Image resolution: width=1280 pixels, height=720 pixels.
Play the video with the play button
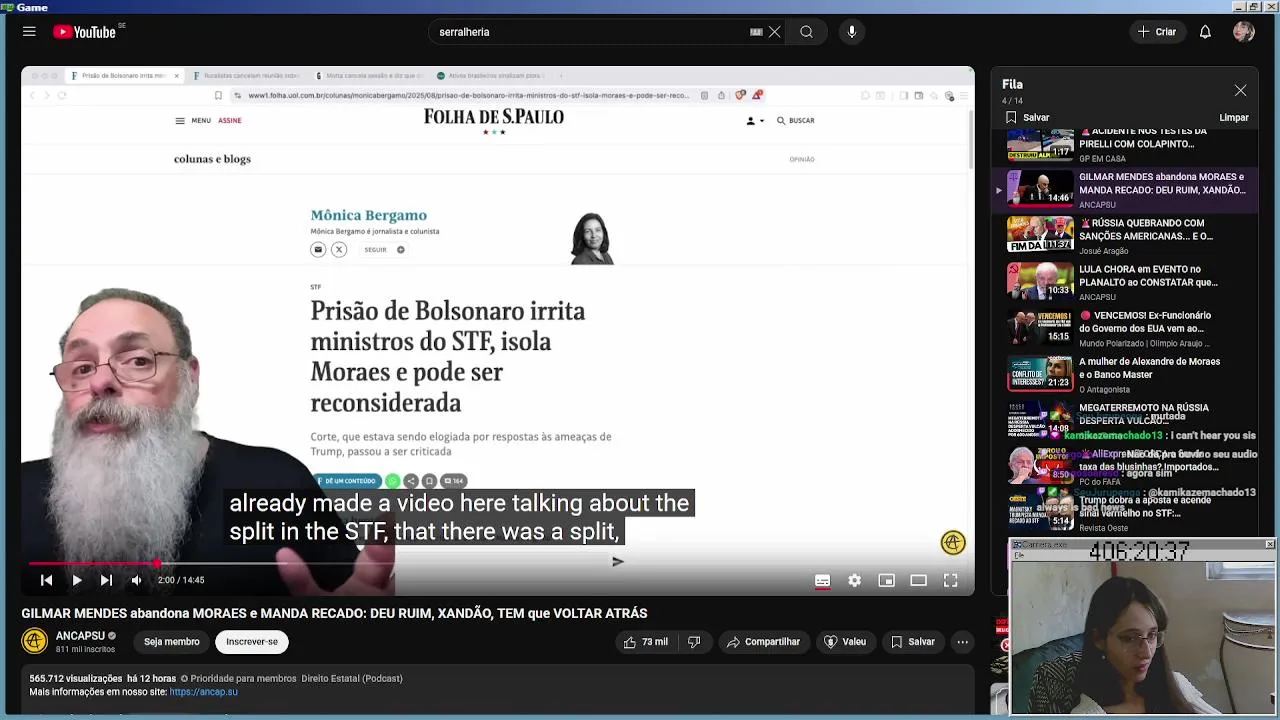click(x=76, y=580)
